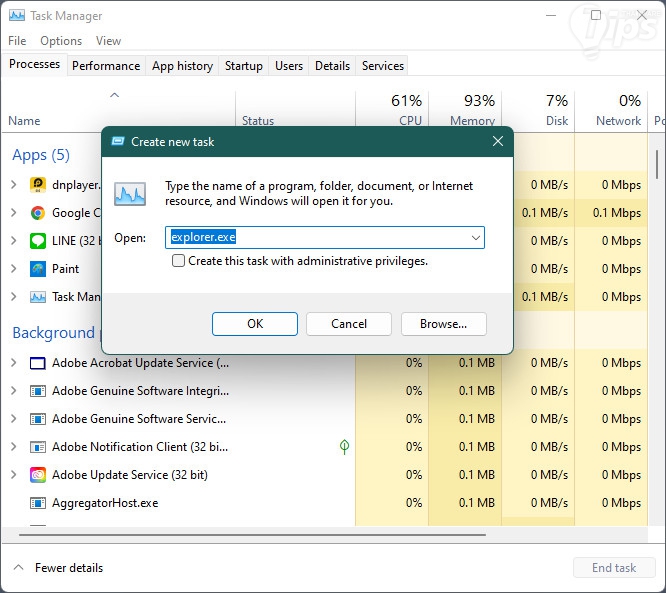666x593 pixels.
Task: Click the Browse... button
Action: (443, 324)
